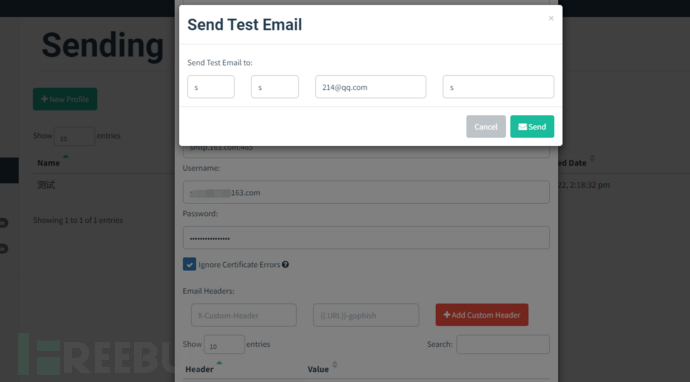Open the Show entries dropdown in headers table

[x=224, y=344]
